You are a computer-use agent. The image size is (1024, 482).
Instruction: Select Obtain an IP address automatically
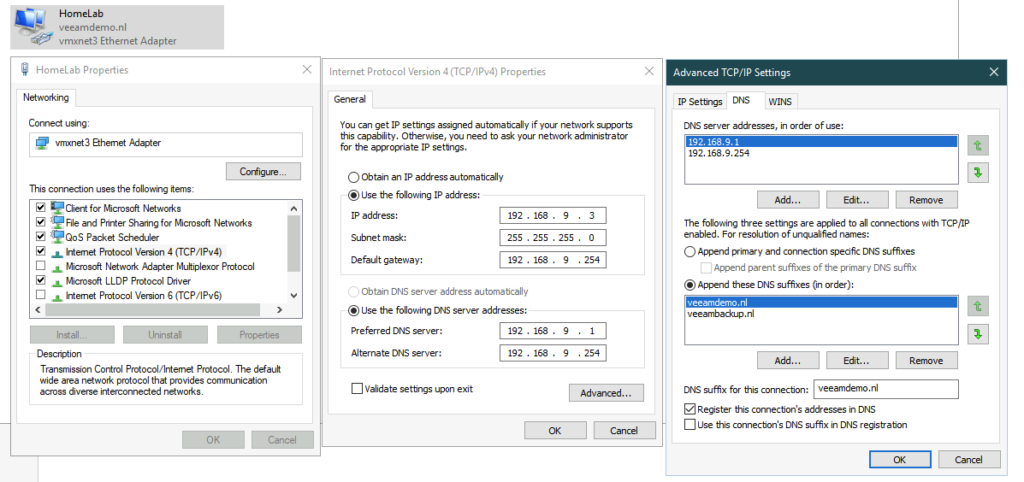click(353, 177)
